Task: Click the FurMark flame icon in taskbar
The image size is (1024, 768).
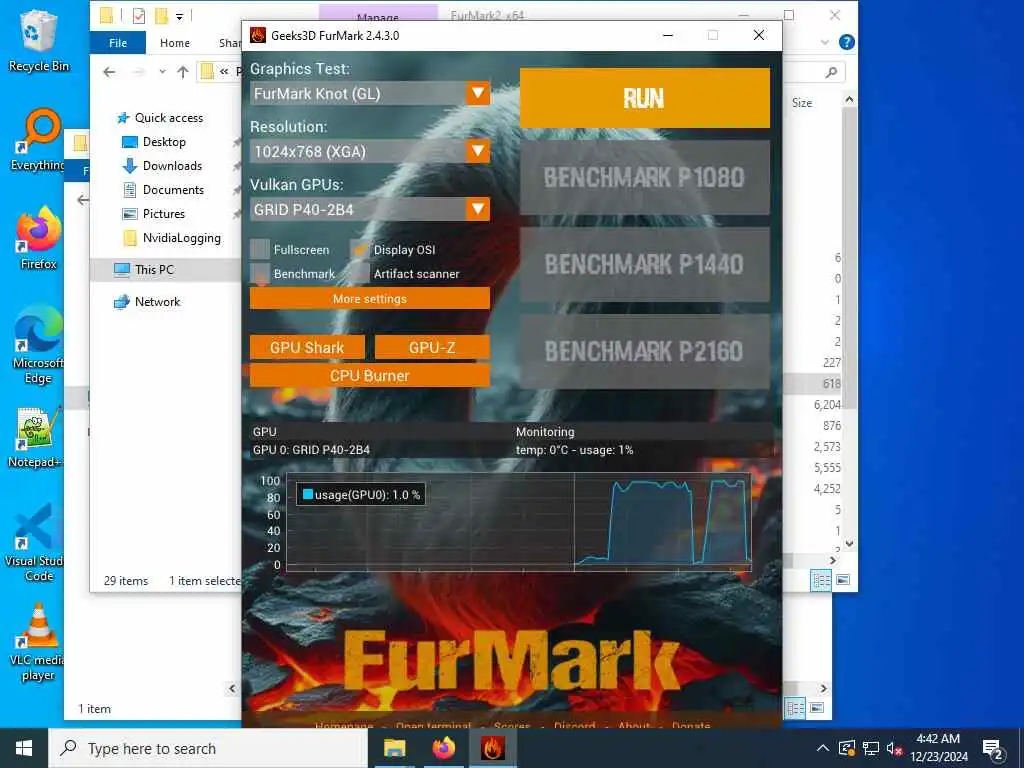Action: click(492, 748)
